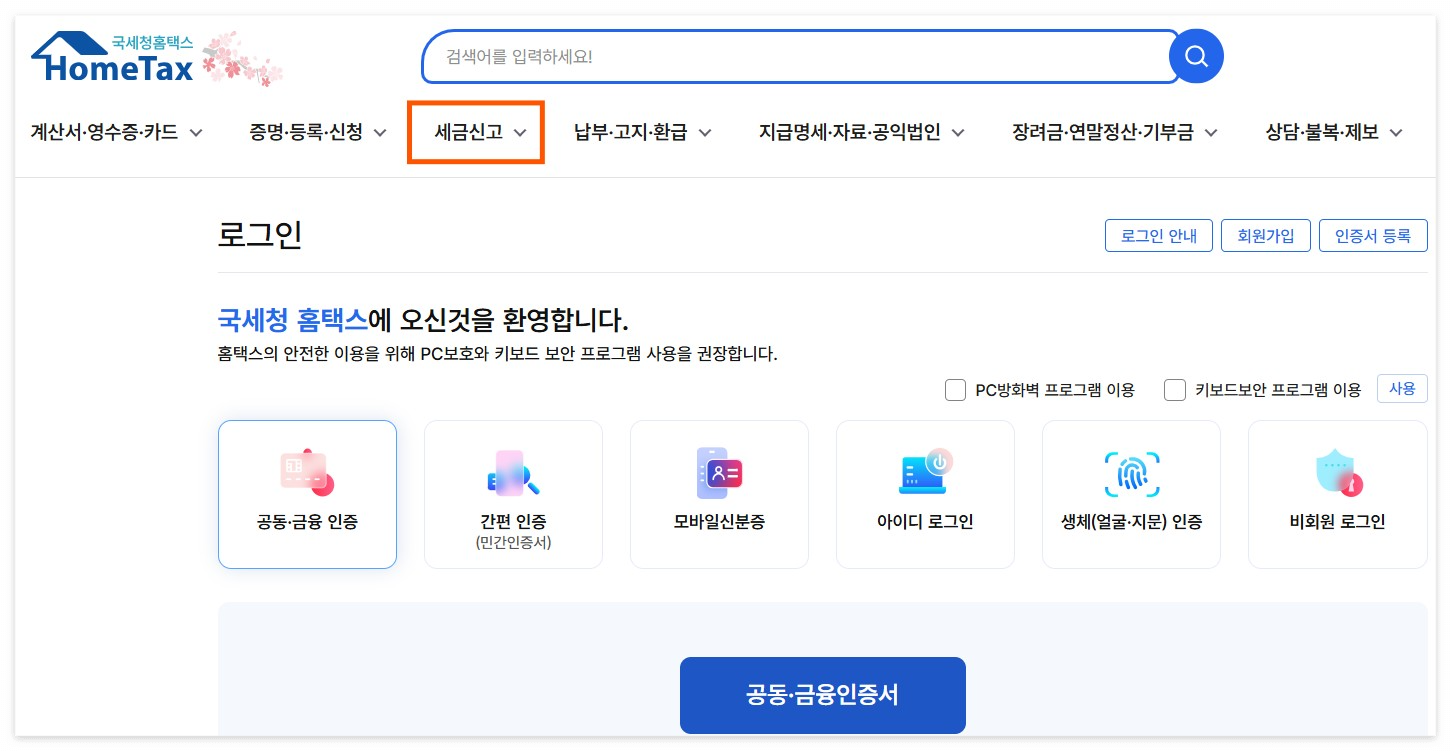
Task: Click the 공동·금융 인증 label text
Action: 307,522
